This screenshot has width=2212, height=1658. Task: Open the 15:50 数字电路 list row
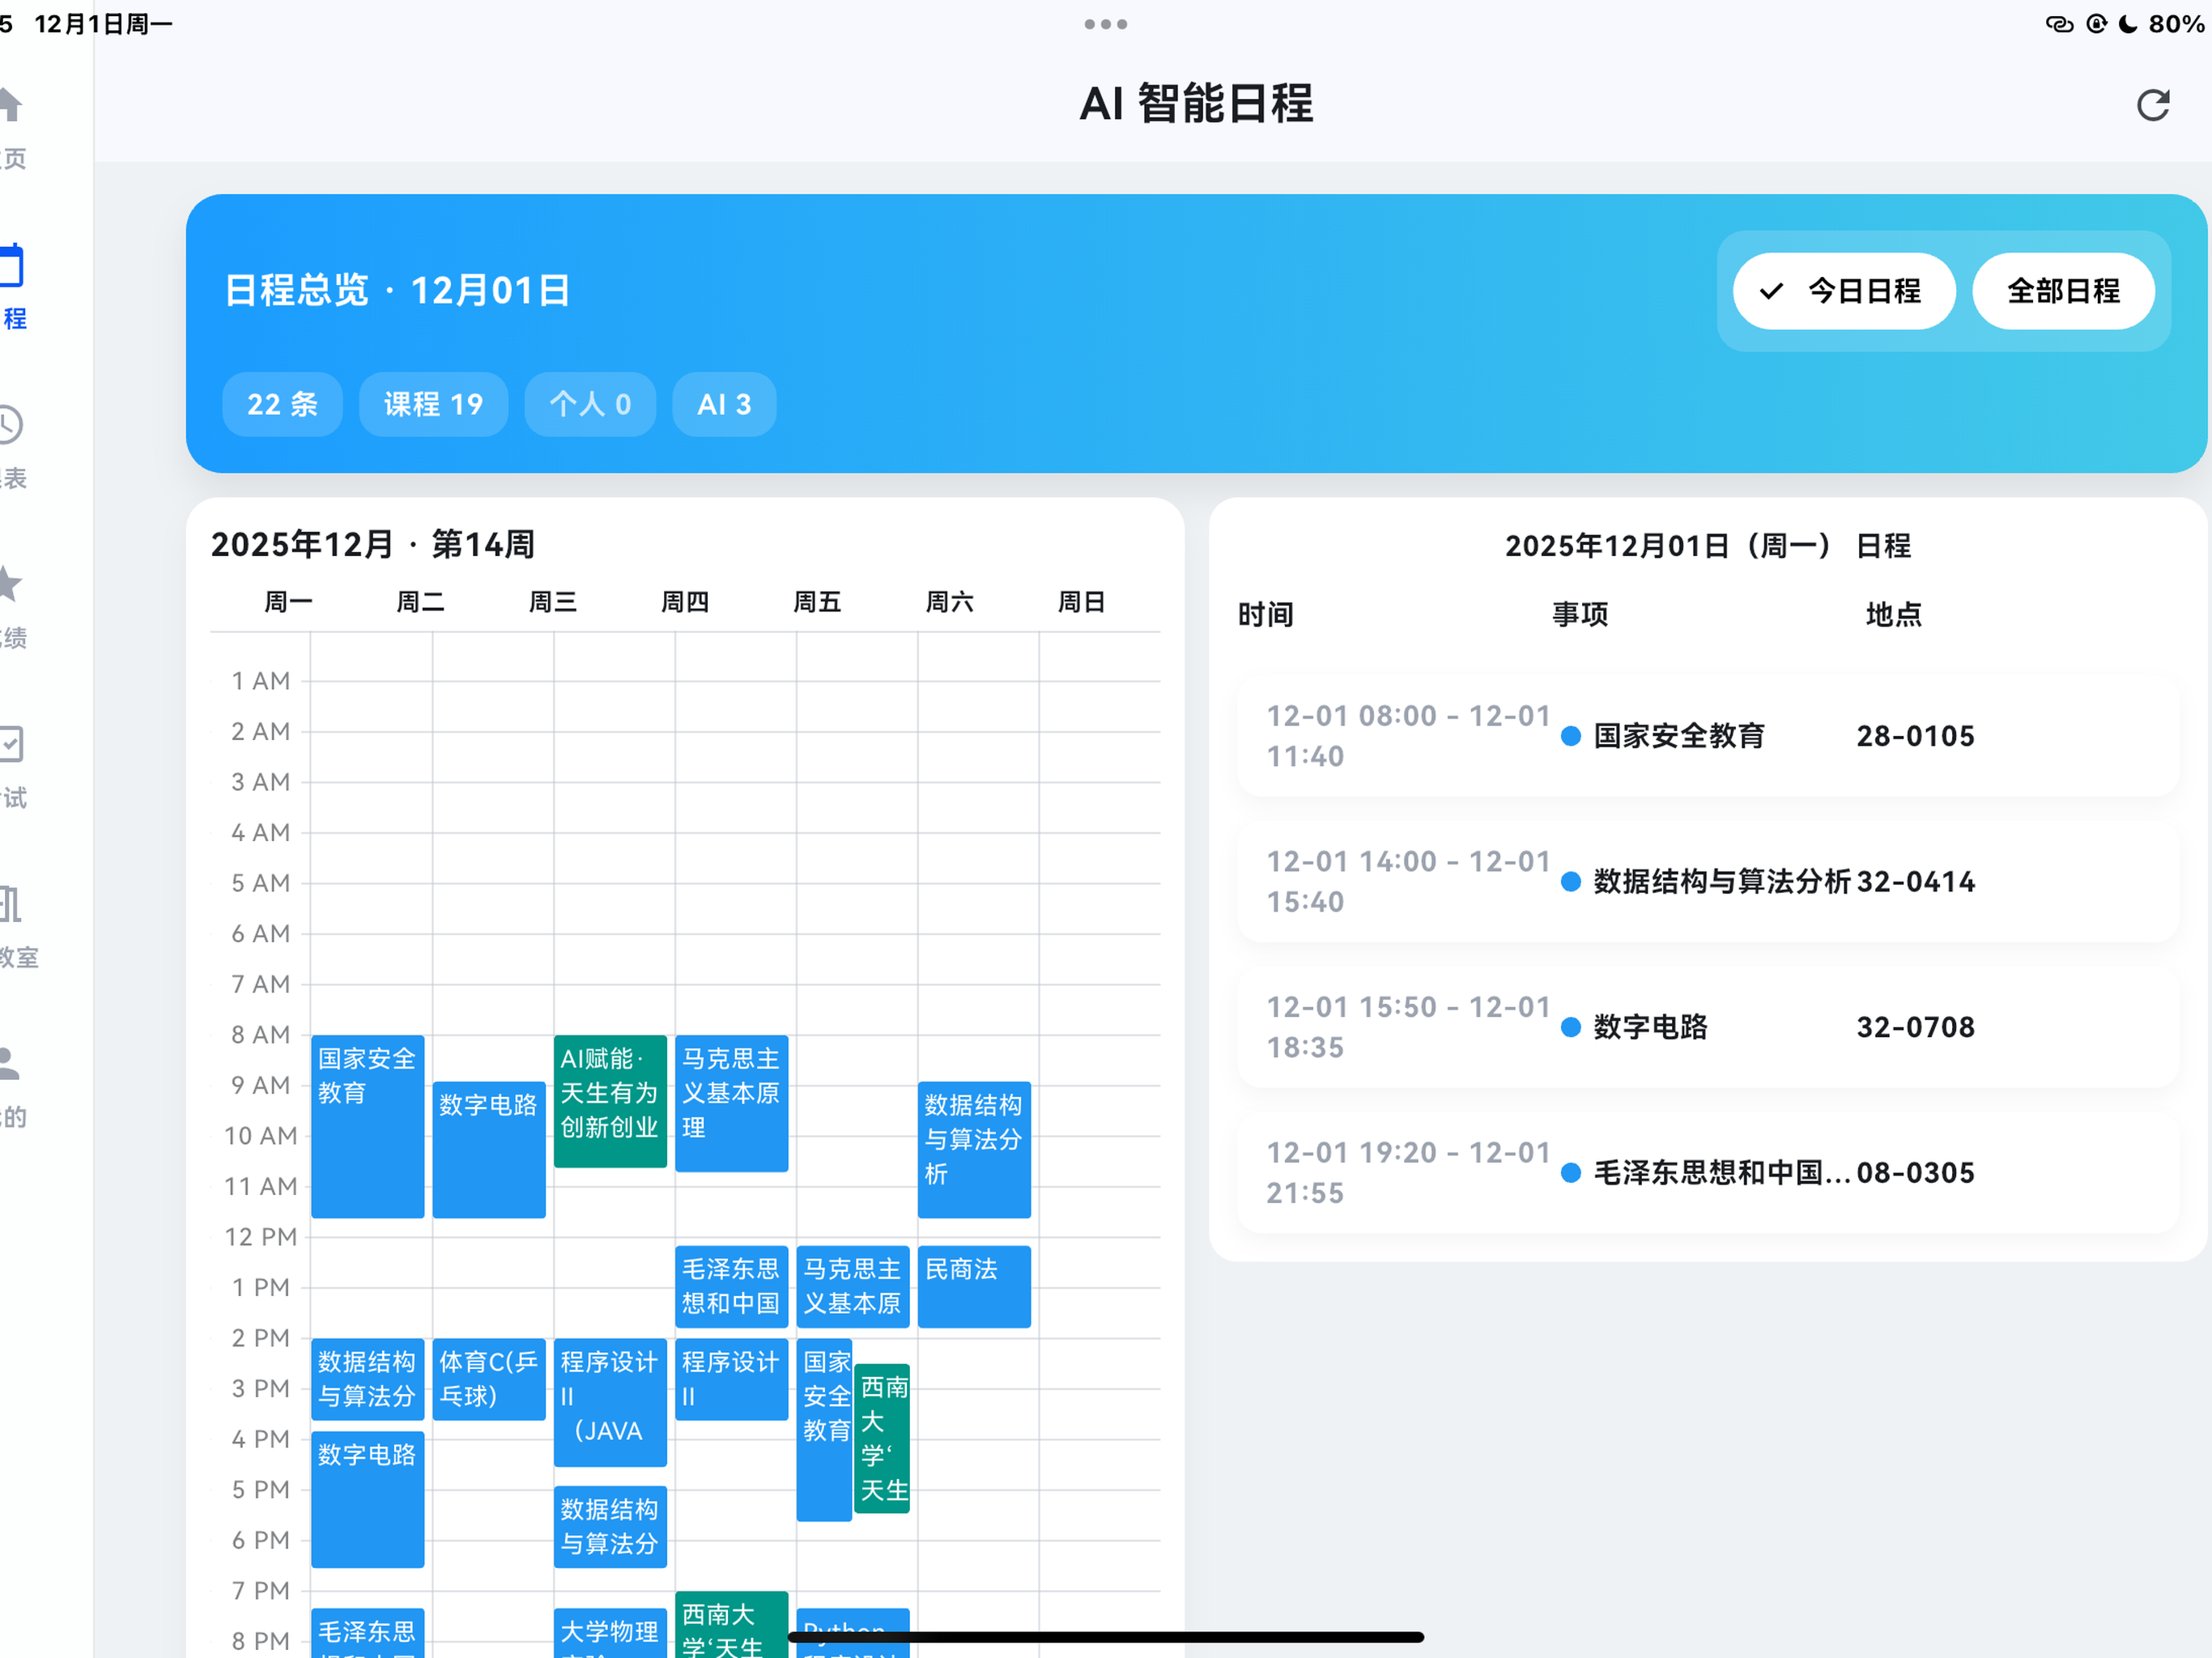(1707, 1027)
